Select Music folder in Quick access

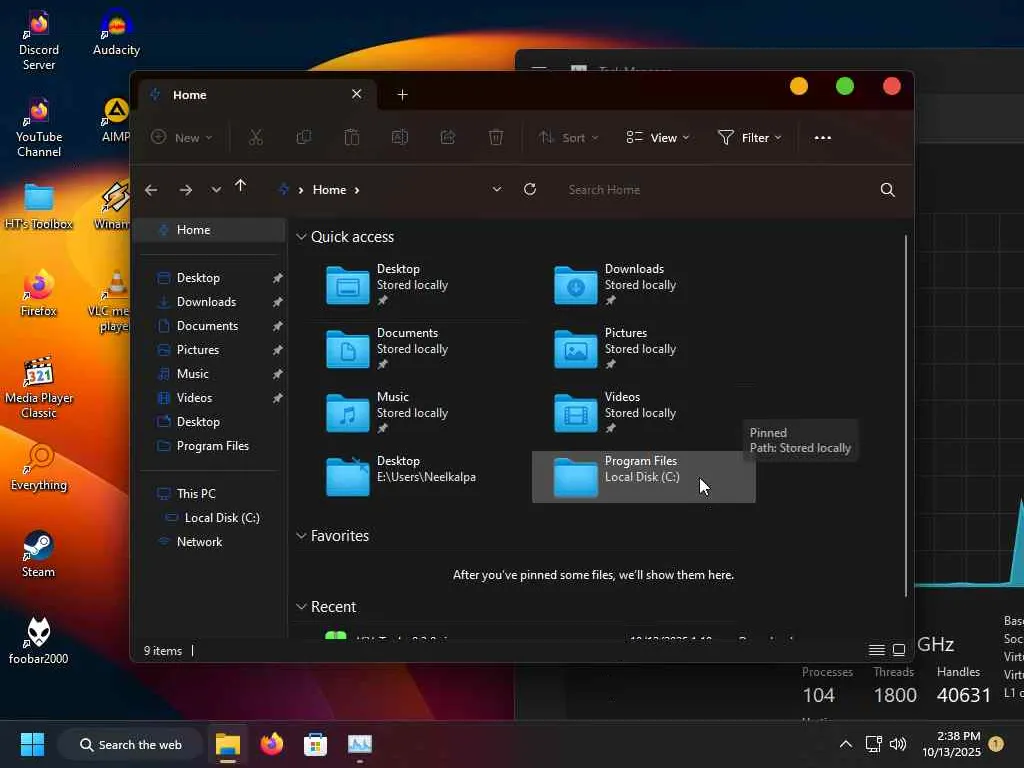415,413
